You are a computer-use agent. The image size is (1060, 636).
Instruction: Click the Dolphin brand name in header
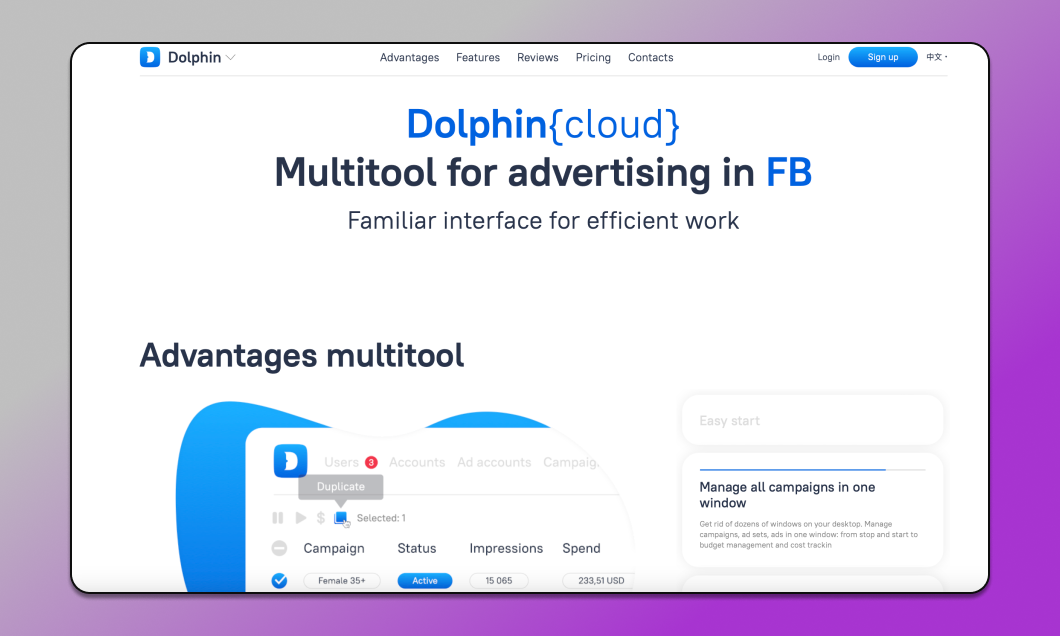[x=195, y=57]
